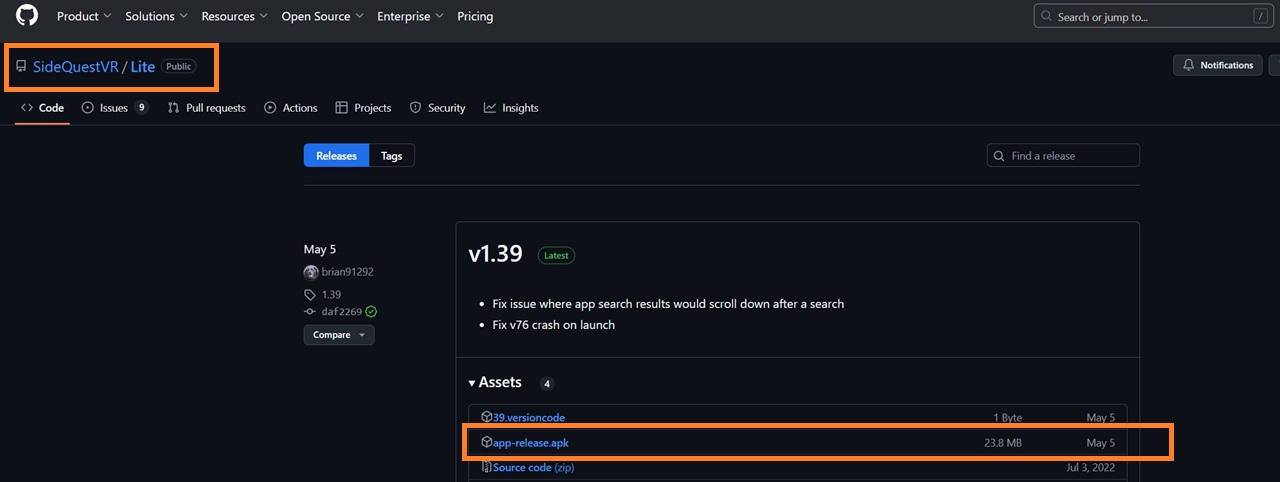Open the Pricing page
The image size is (1280, 482).
coord(475,16)
